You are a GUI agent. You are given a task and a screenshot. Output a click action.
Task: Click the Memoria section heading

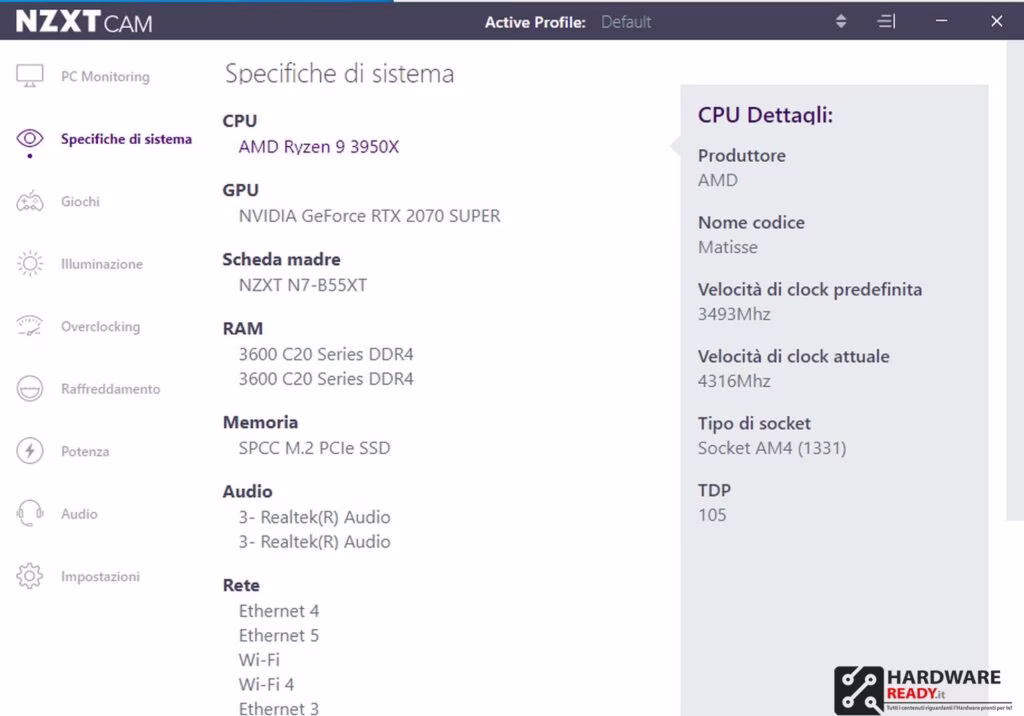(x=261, y=423)
